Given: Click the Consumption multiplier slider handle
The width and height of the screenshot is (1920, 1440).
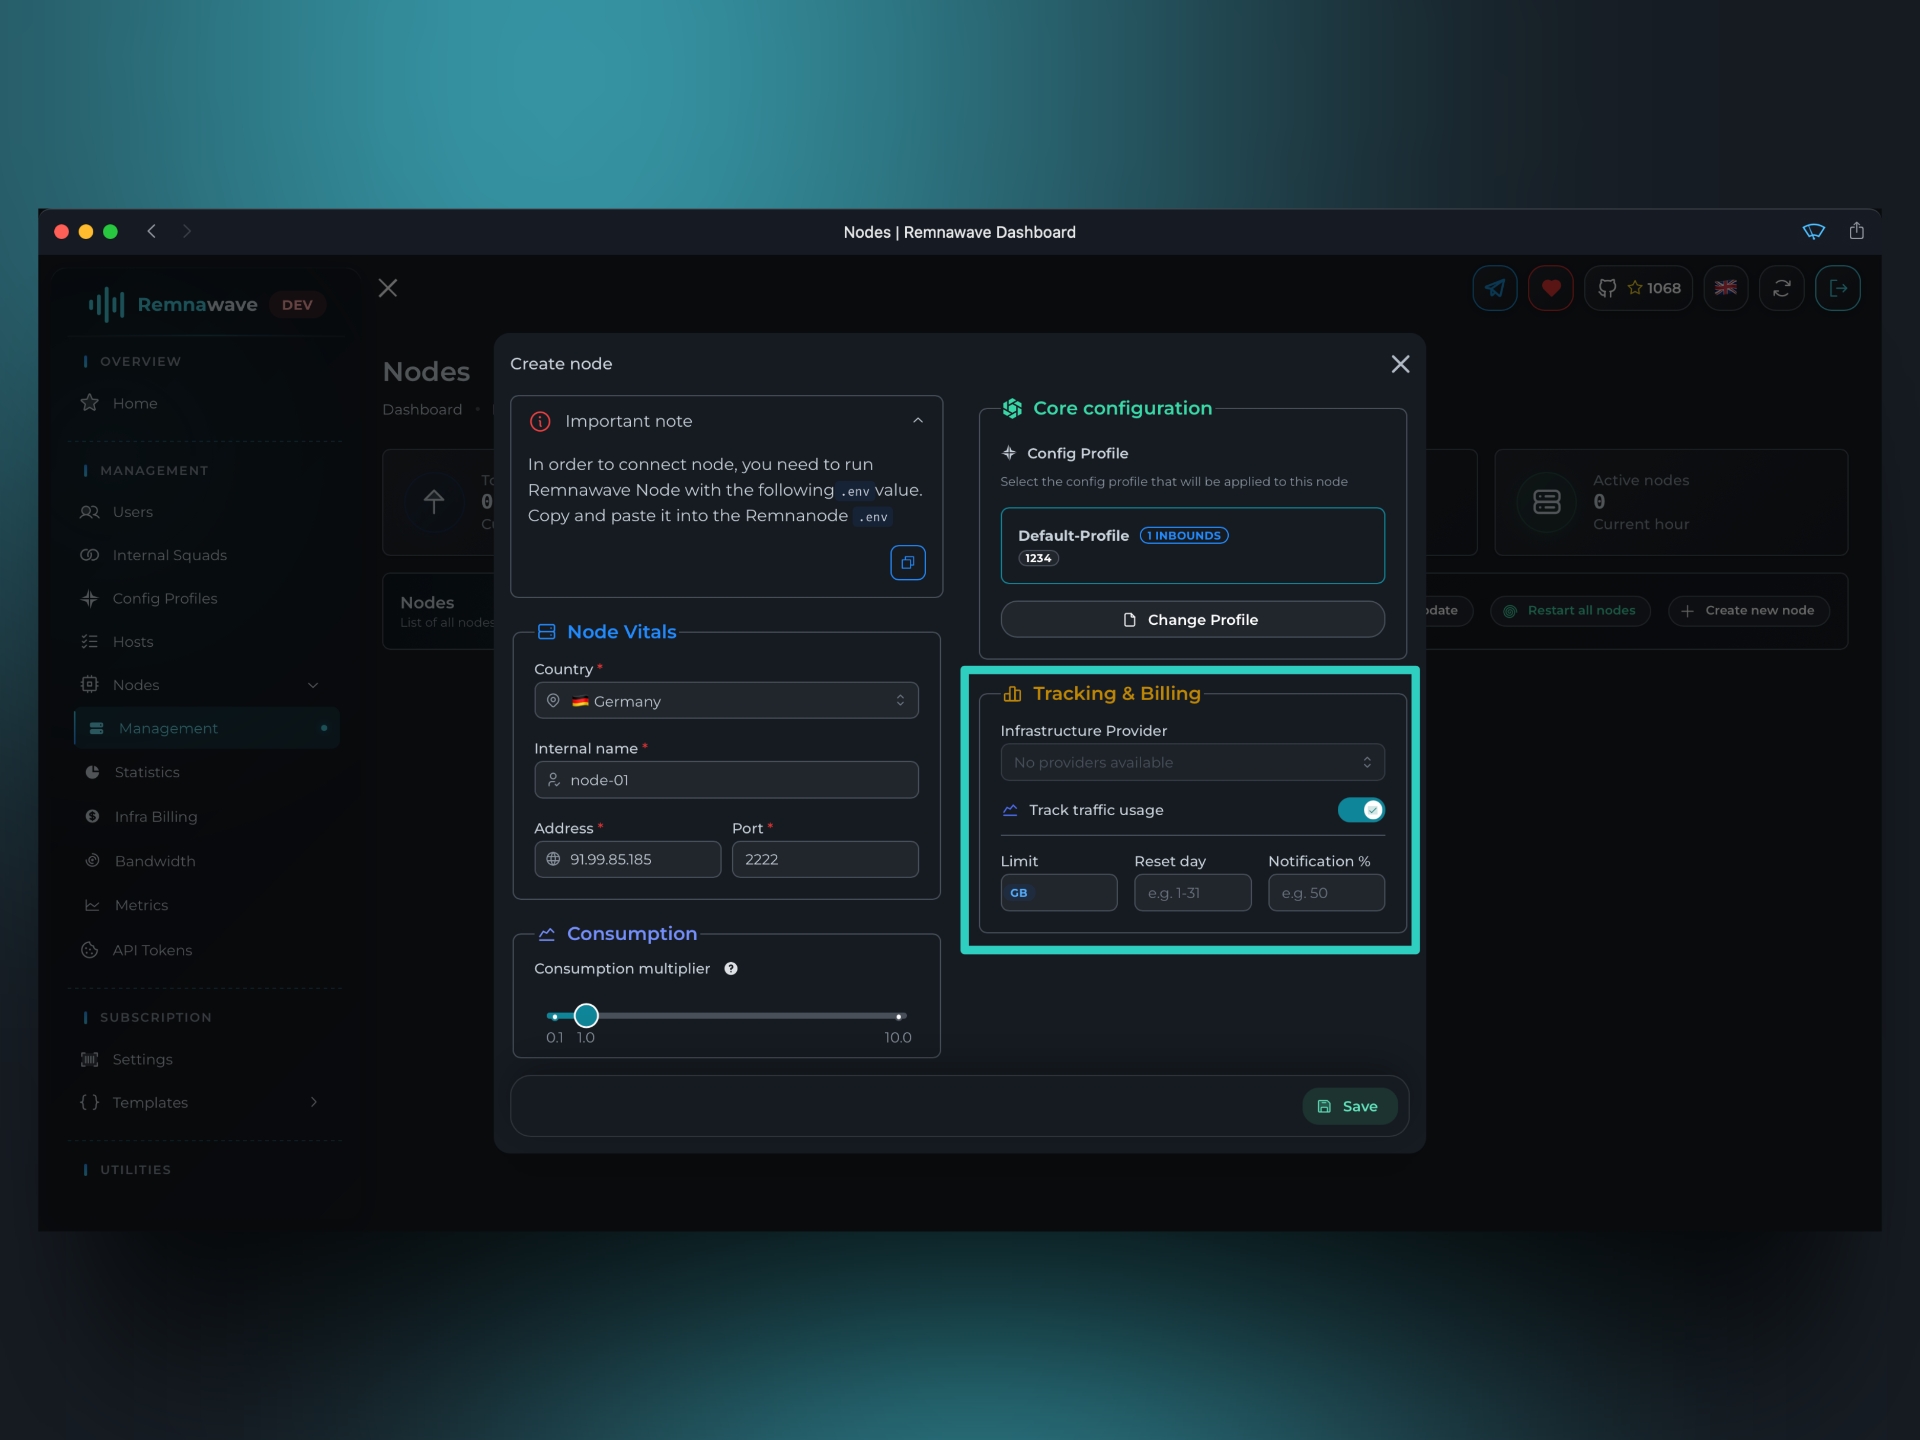Looking at the screenshot, I should [586, 1015].
